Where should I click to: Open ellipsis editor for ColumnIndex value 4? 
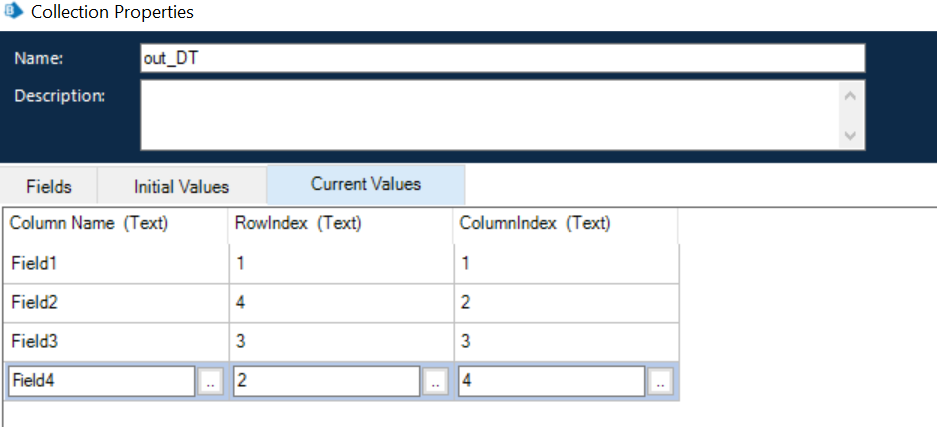659,381
